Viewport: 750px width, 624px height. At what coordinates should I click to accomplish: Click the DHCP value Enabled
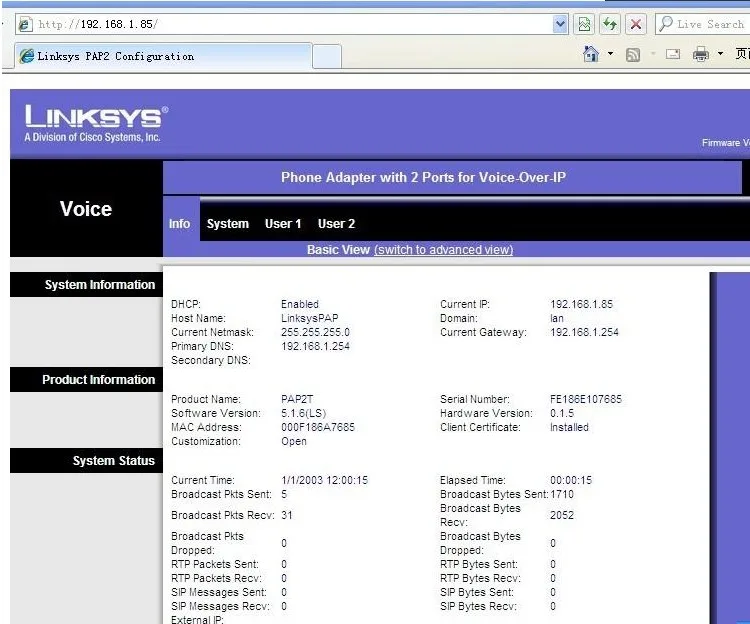(x=300, y=304)
